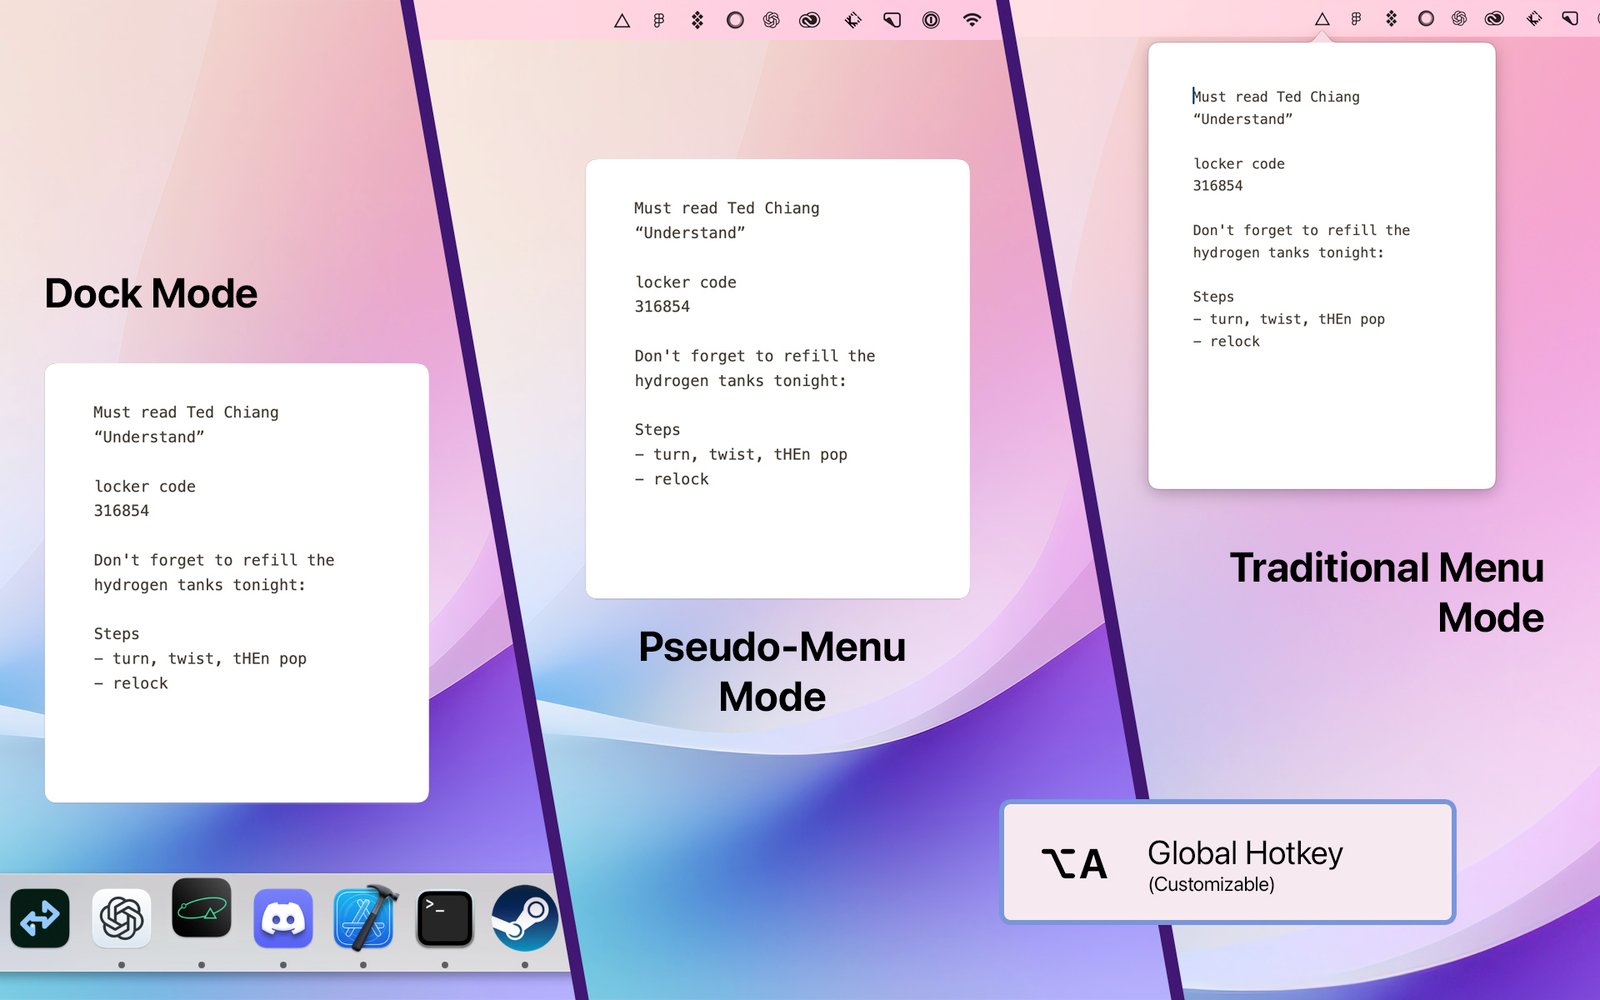Open the Figma menu bar icon
Image resolution: width=1600 pixels, height=1000 pixels.
[x=658, y=19]
